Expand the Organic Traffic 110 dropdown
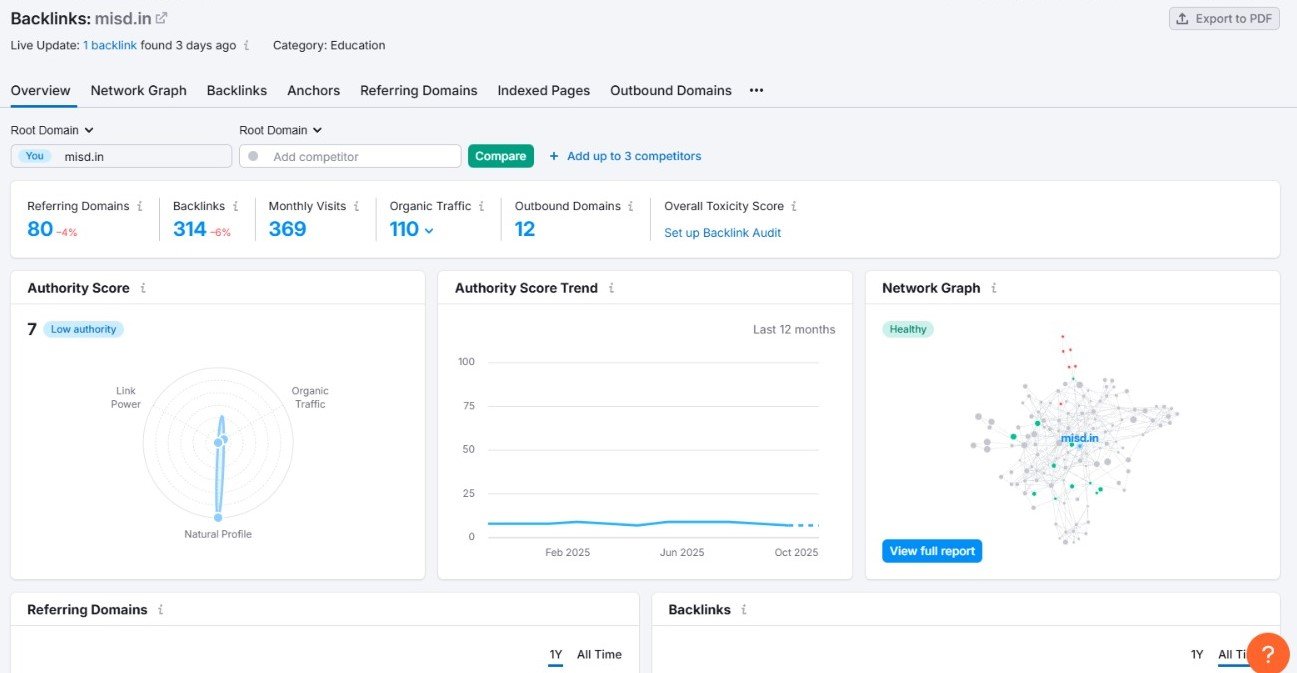This screenshot has height=673, width=1297. pyautogui.click(x=429, y=230)
